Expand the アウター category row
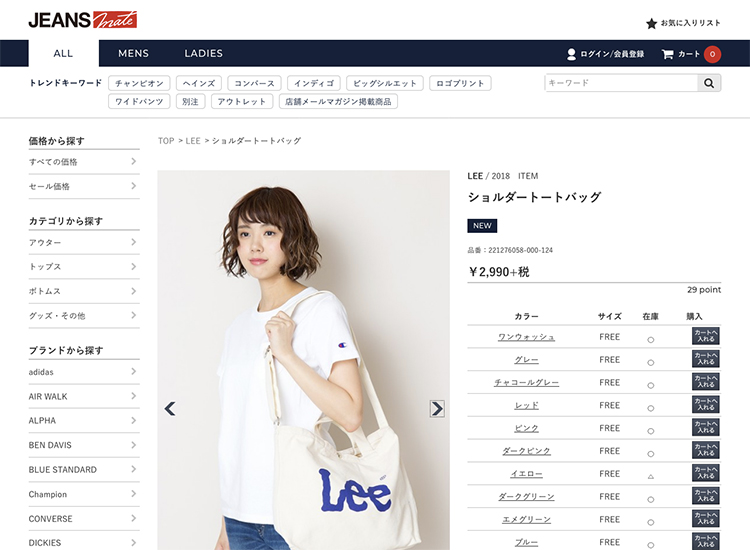This screenshot has height=550, width=750. (x=84, y=242)
